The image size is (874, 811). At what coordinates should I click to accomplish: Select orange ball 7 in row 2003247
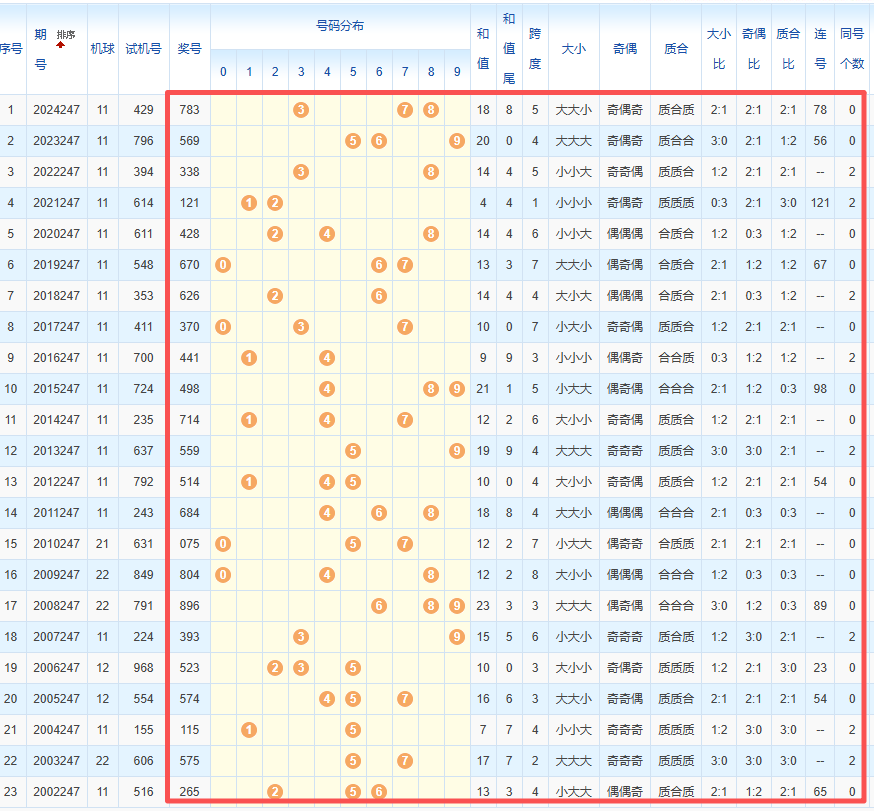[404, 761]
